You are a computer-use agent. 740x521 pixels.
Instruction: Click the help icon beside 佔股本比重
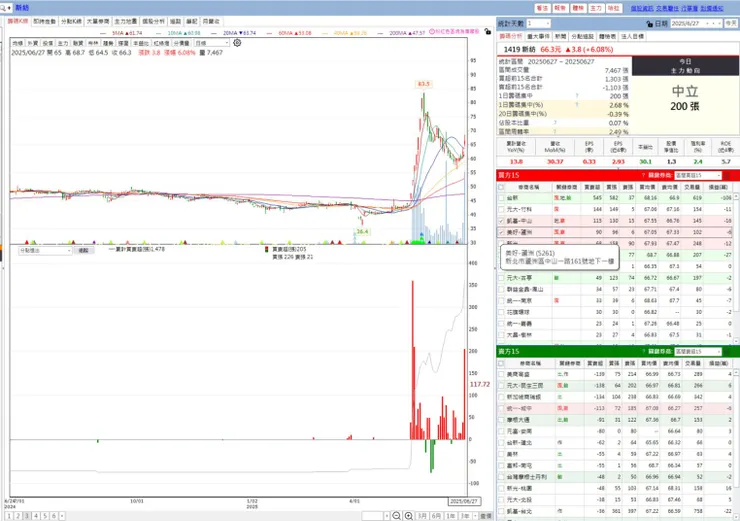(x=555, y=123)
